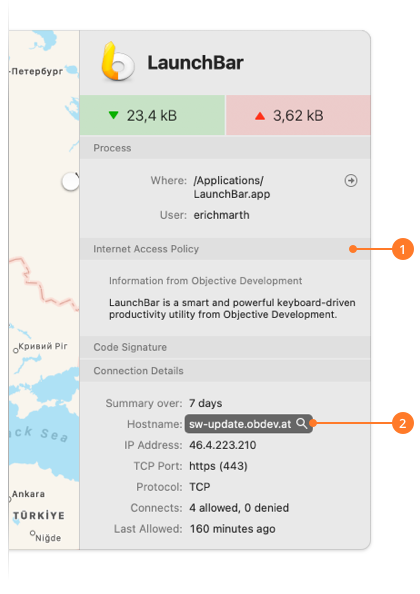This screenshot has height=594, width=420.
Task: Collapse the Internet Access Policy section
Action: click(225, 249)
